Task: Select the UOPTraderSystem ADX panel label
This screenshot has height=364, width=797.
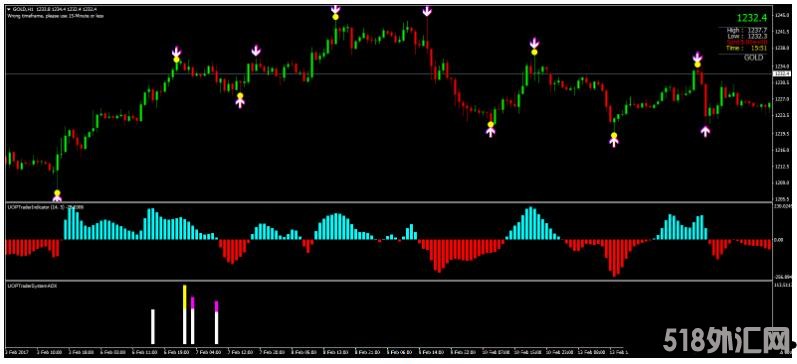Action: click(x=32, y=286)
